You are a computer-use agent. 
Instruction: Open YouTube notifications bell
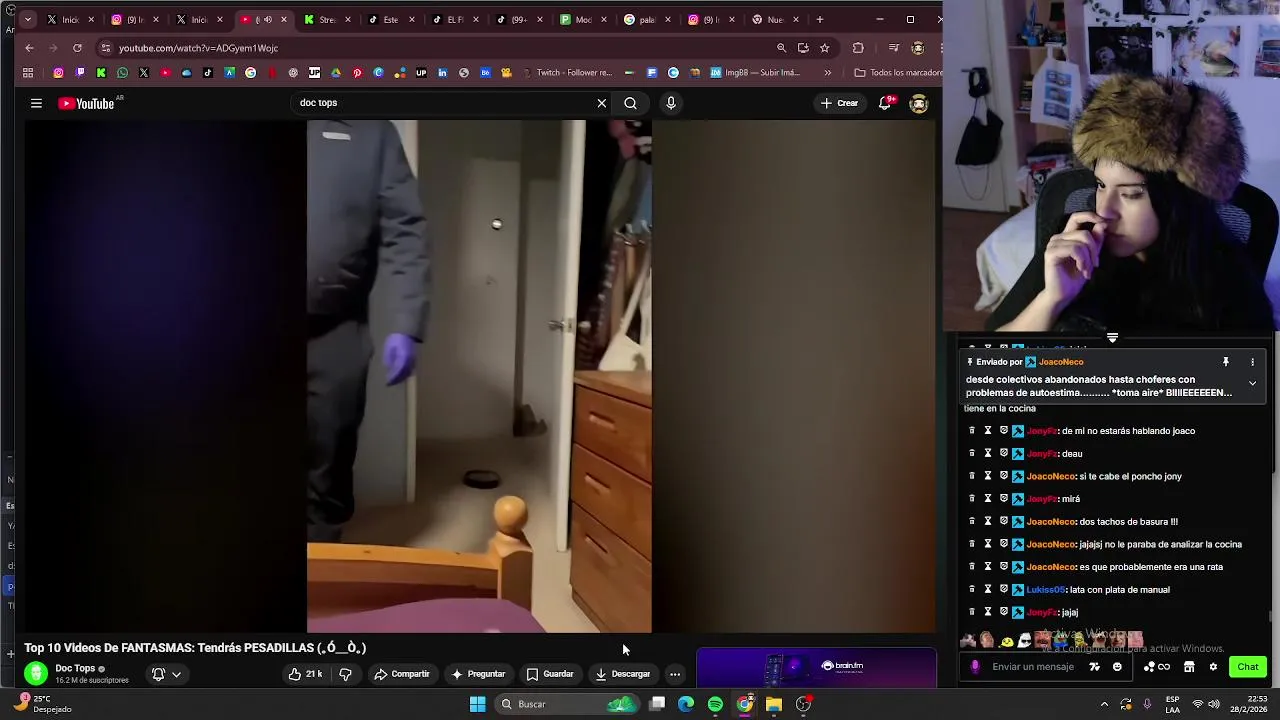point(885,103)
